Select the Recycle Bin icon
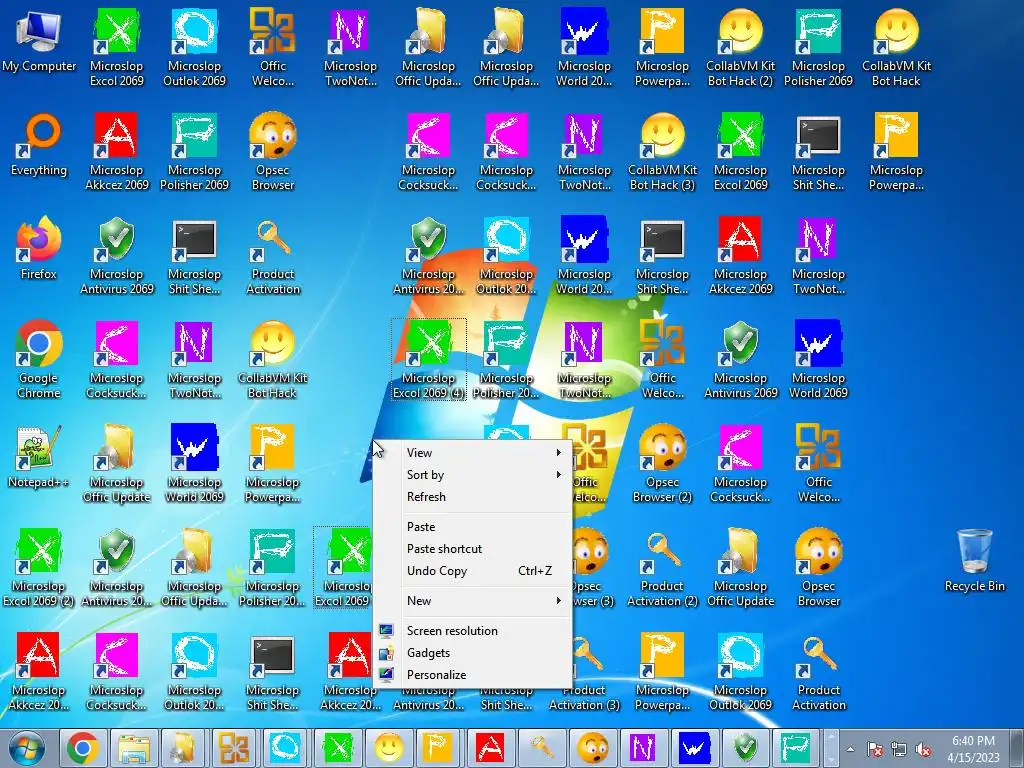 pyautogui.click(x=974, y=560)
